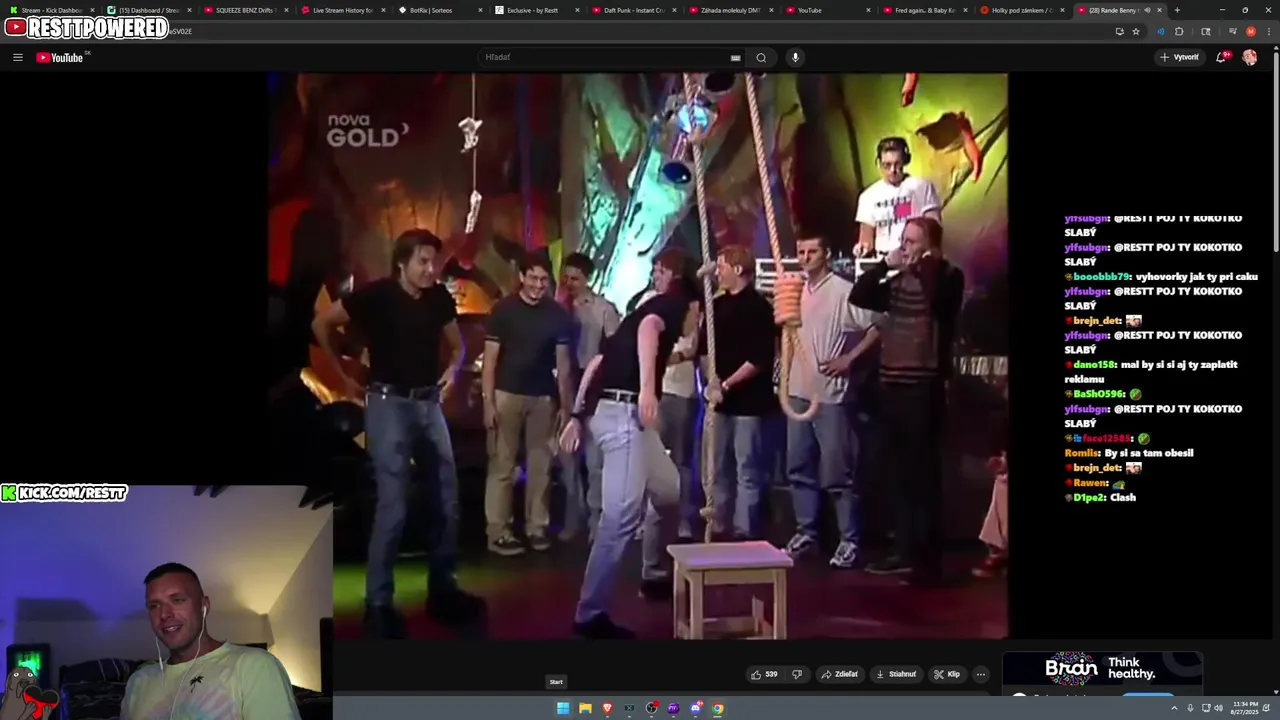Open browser three-dot menu

coord(1268,31)
